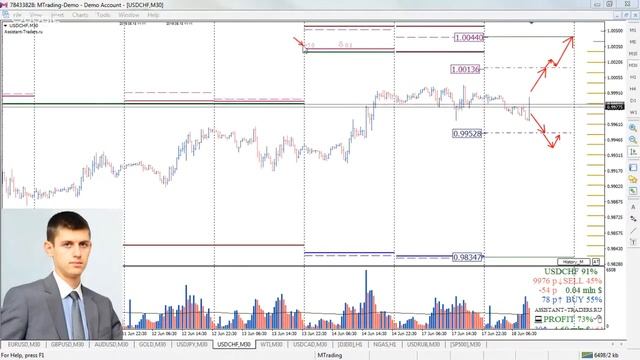
Task: Click the 1.00440 price level label
Action: click(469, 38)
